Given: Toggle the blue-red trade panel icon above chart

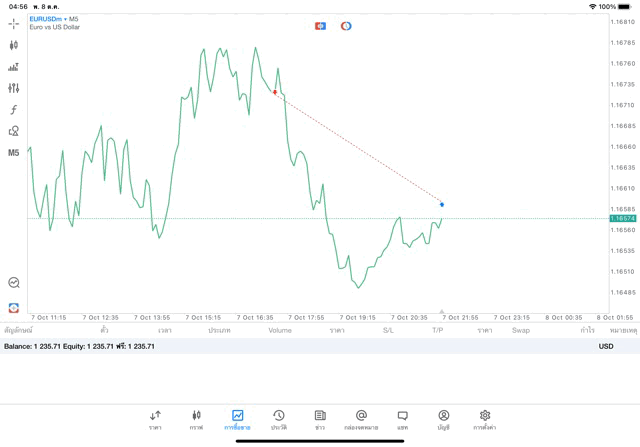Looking at the screenshot, I should (x=320, y=25).
